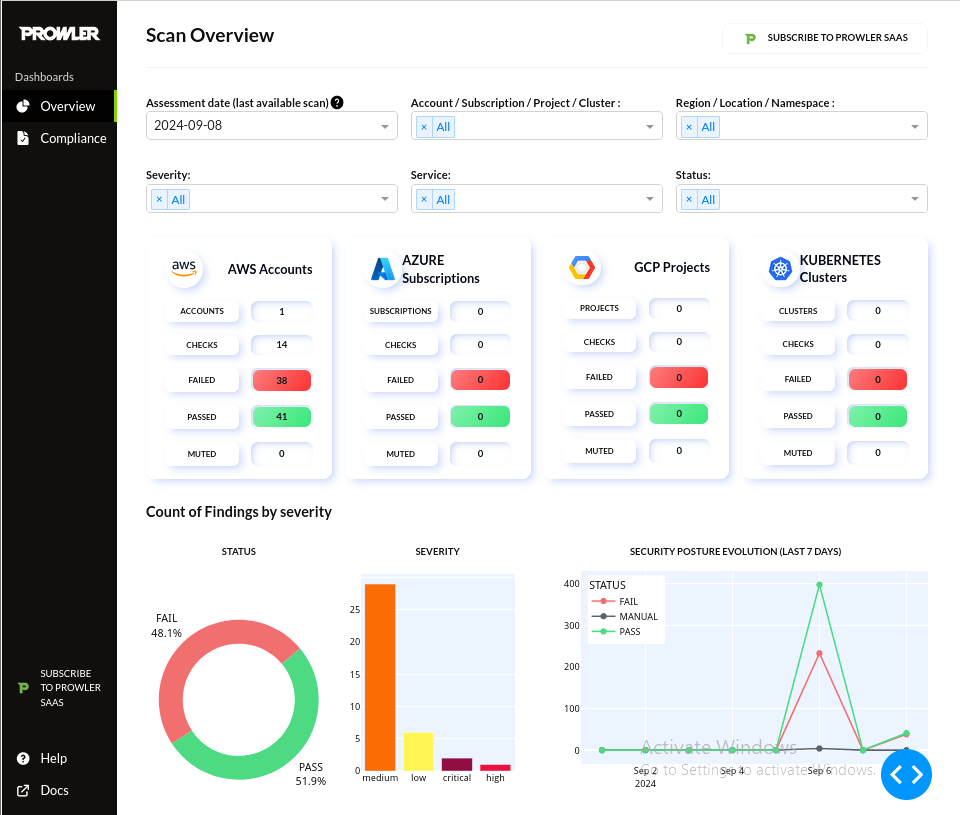Toggle PASS series in chart legend

(x=617, y=631)
